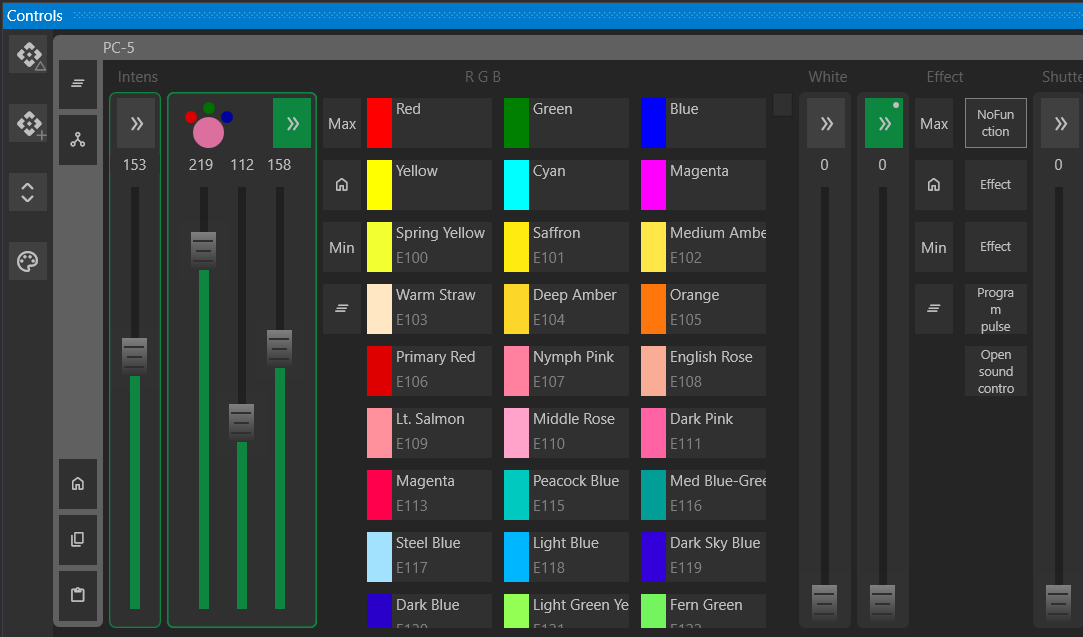Select Magenta E113 swatch
The image size is (1083, 637).
point(429,495)
